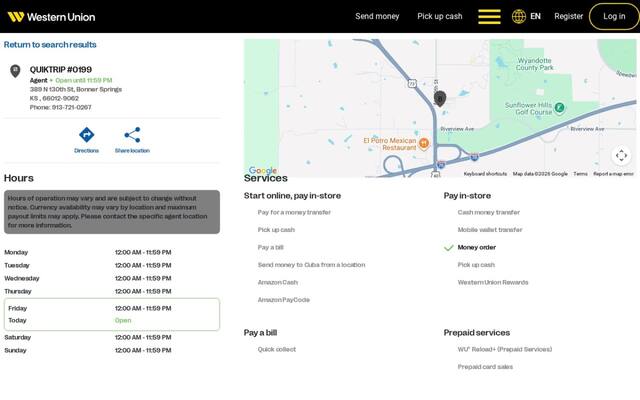The image size is (640, 400).
Task: Click the 'Start online, pay in-store' heading
Action: pyautogui.click(x=292, y=196)
